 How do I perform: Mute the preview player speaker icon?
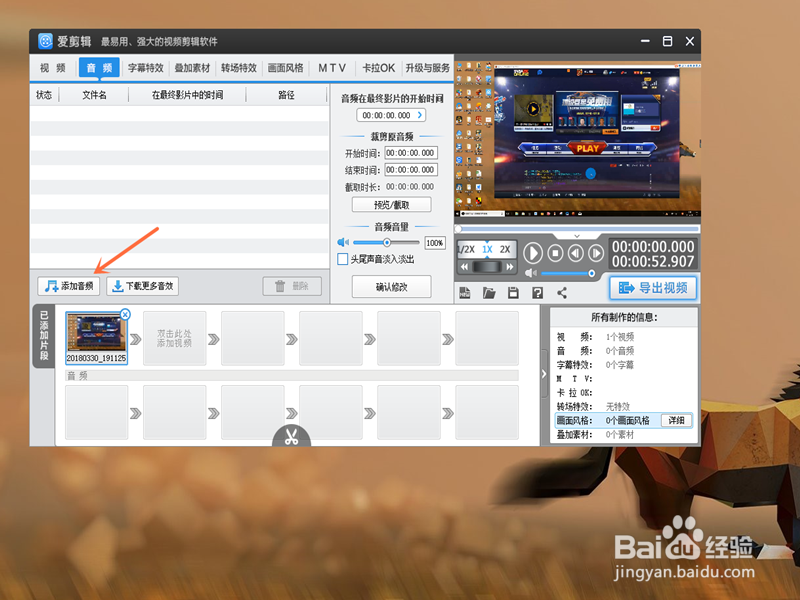point(531,273)
